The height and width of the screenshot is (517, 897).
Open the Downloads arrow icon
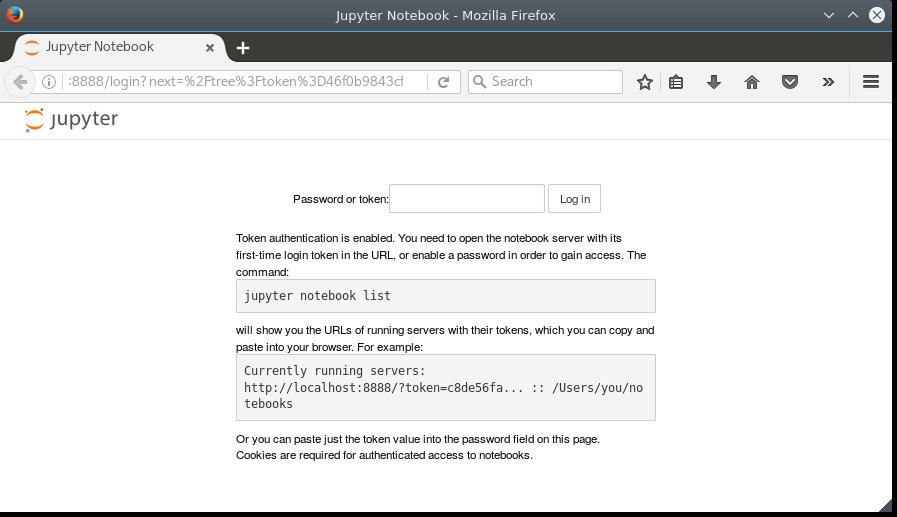(713, 82)
